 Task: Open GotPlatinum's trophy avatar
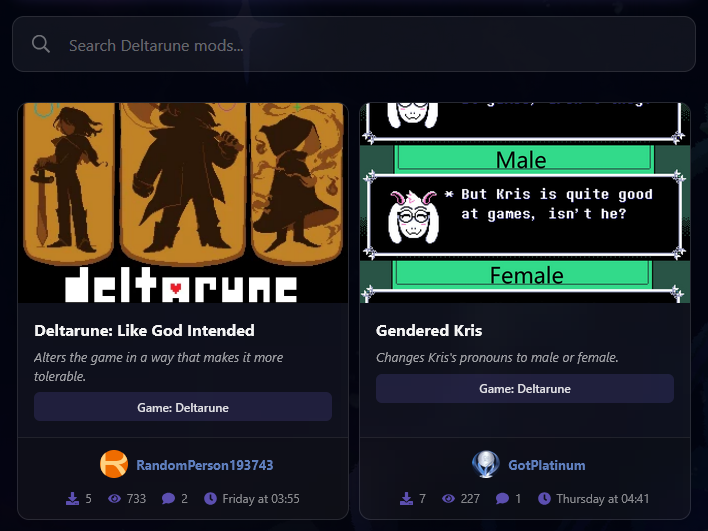coord(485,464)
